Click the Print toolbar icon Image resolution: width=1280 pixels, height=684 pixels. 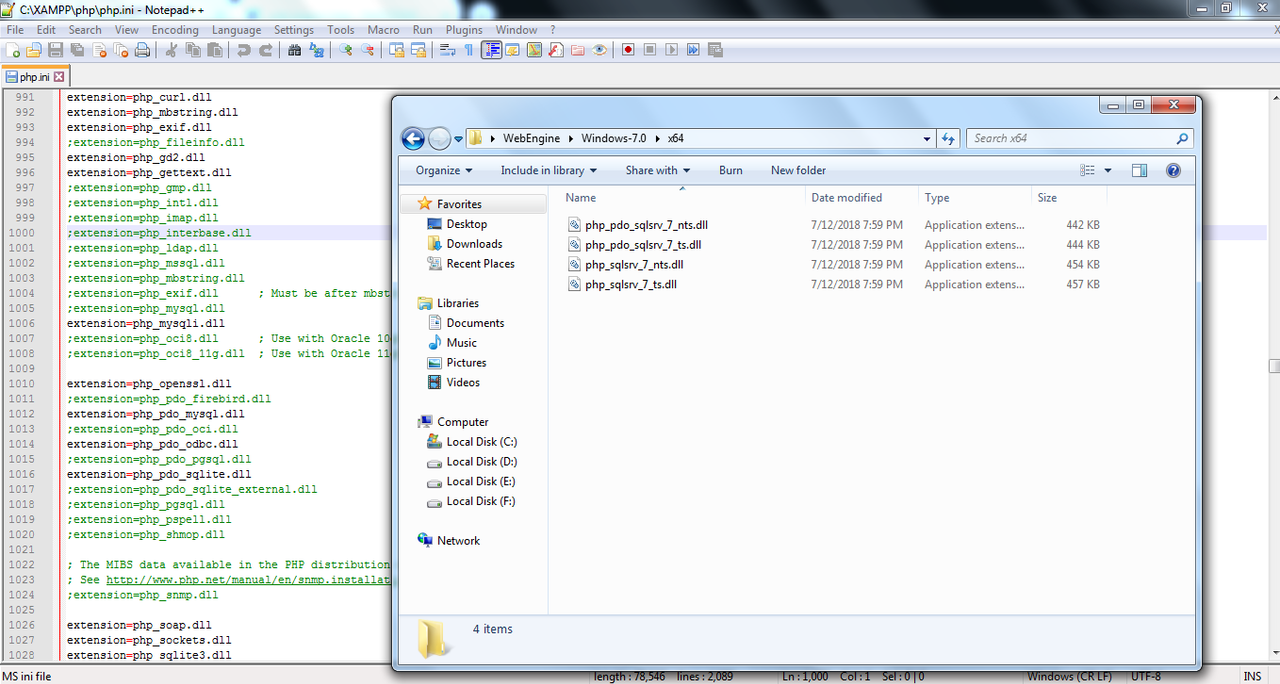click(x=141, y=50)
